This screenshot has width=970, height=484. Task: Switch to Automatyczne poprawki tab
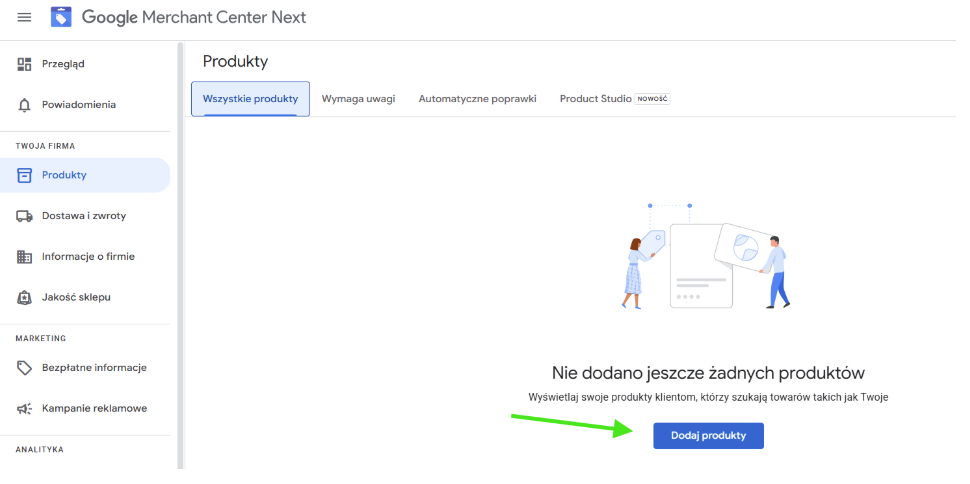tap(478, 99)
